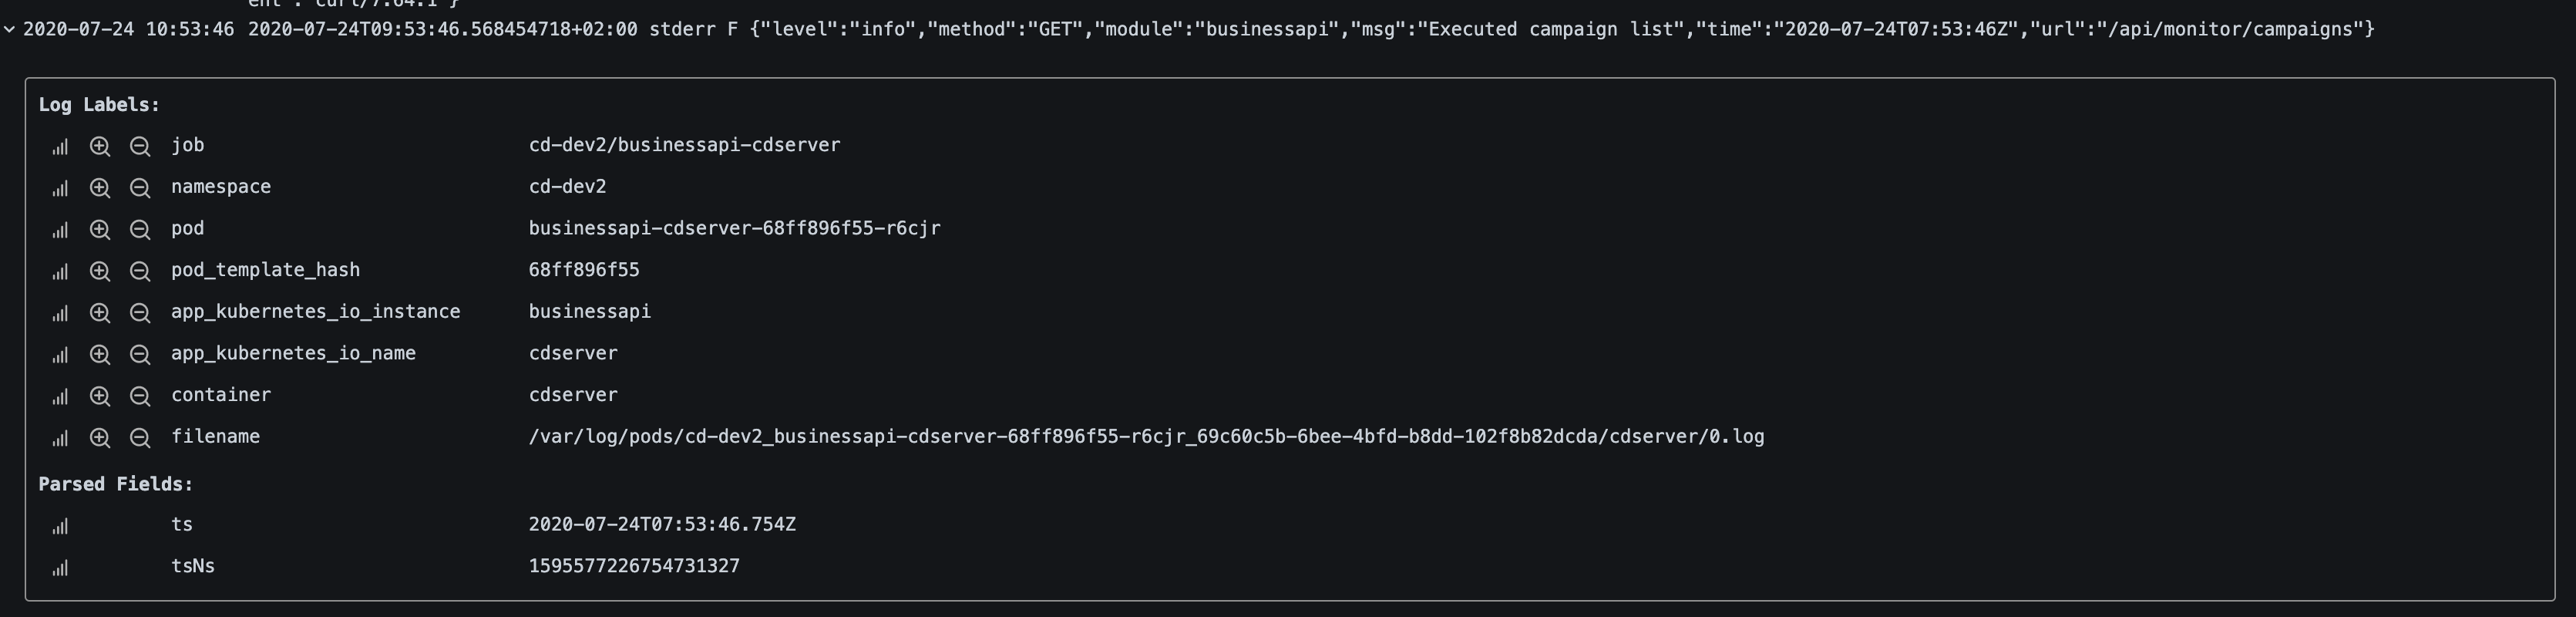Select the filename path value text
Viewport: 2576px width, 617px height.
point(1146,437)
